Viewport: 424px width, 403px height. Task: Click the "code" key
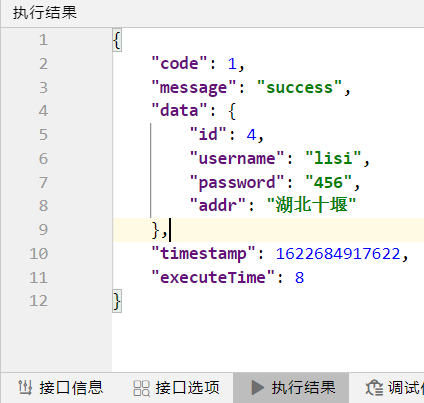pyautogui.click(x=180, y=63)
